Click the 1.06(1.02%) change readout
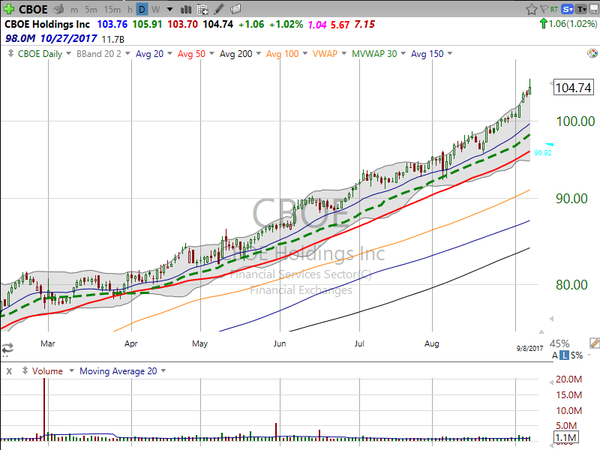 coord(572,24)
